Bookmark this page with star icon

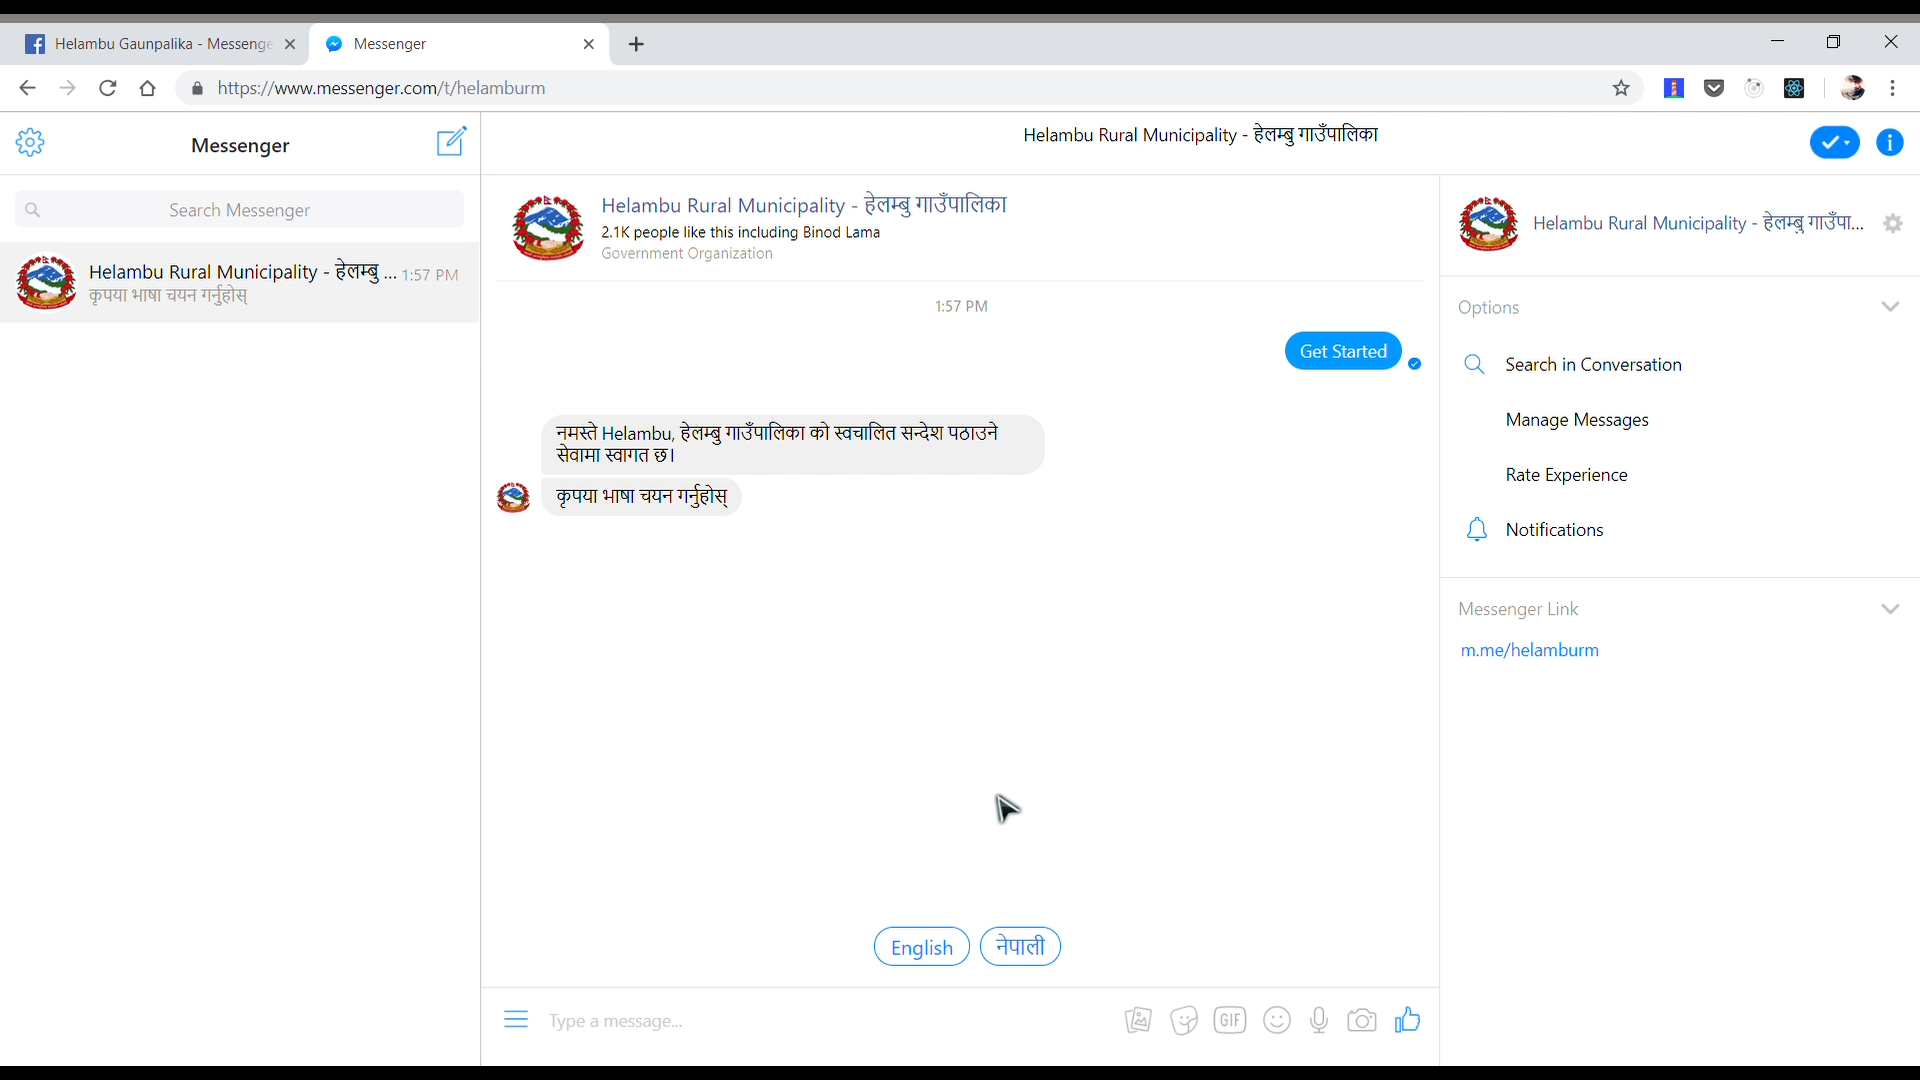[x=1622, y=88]
